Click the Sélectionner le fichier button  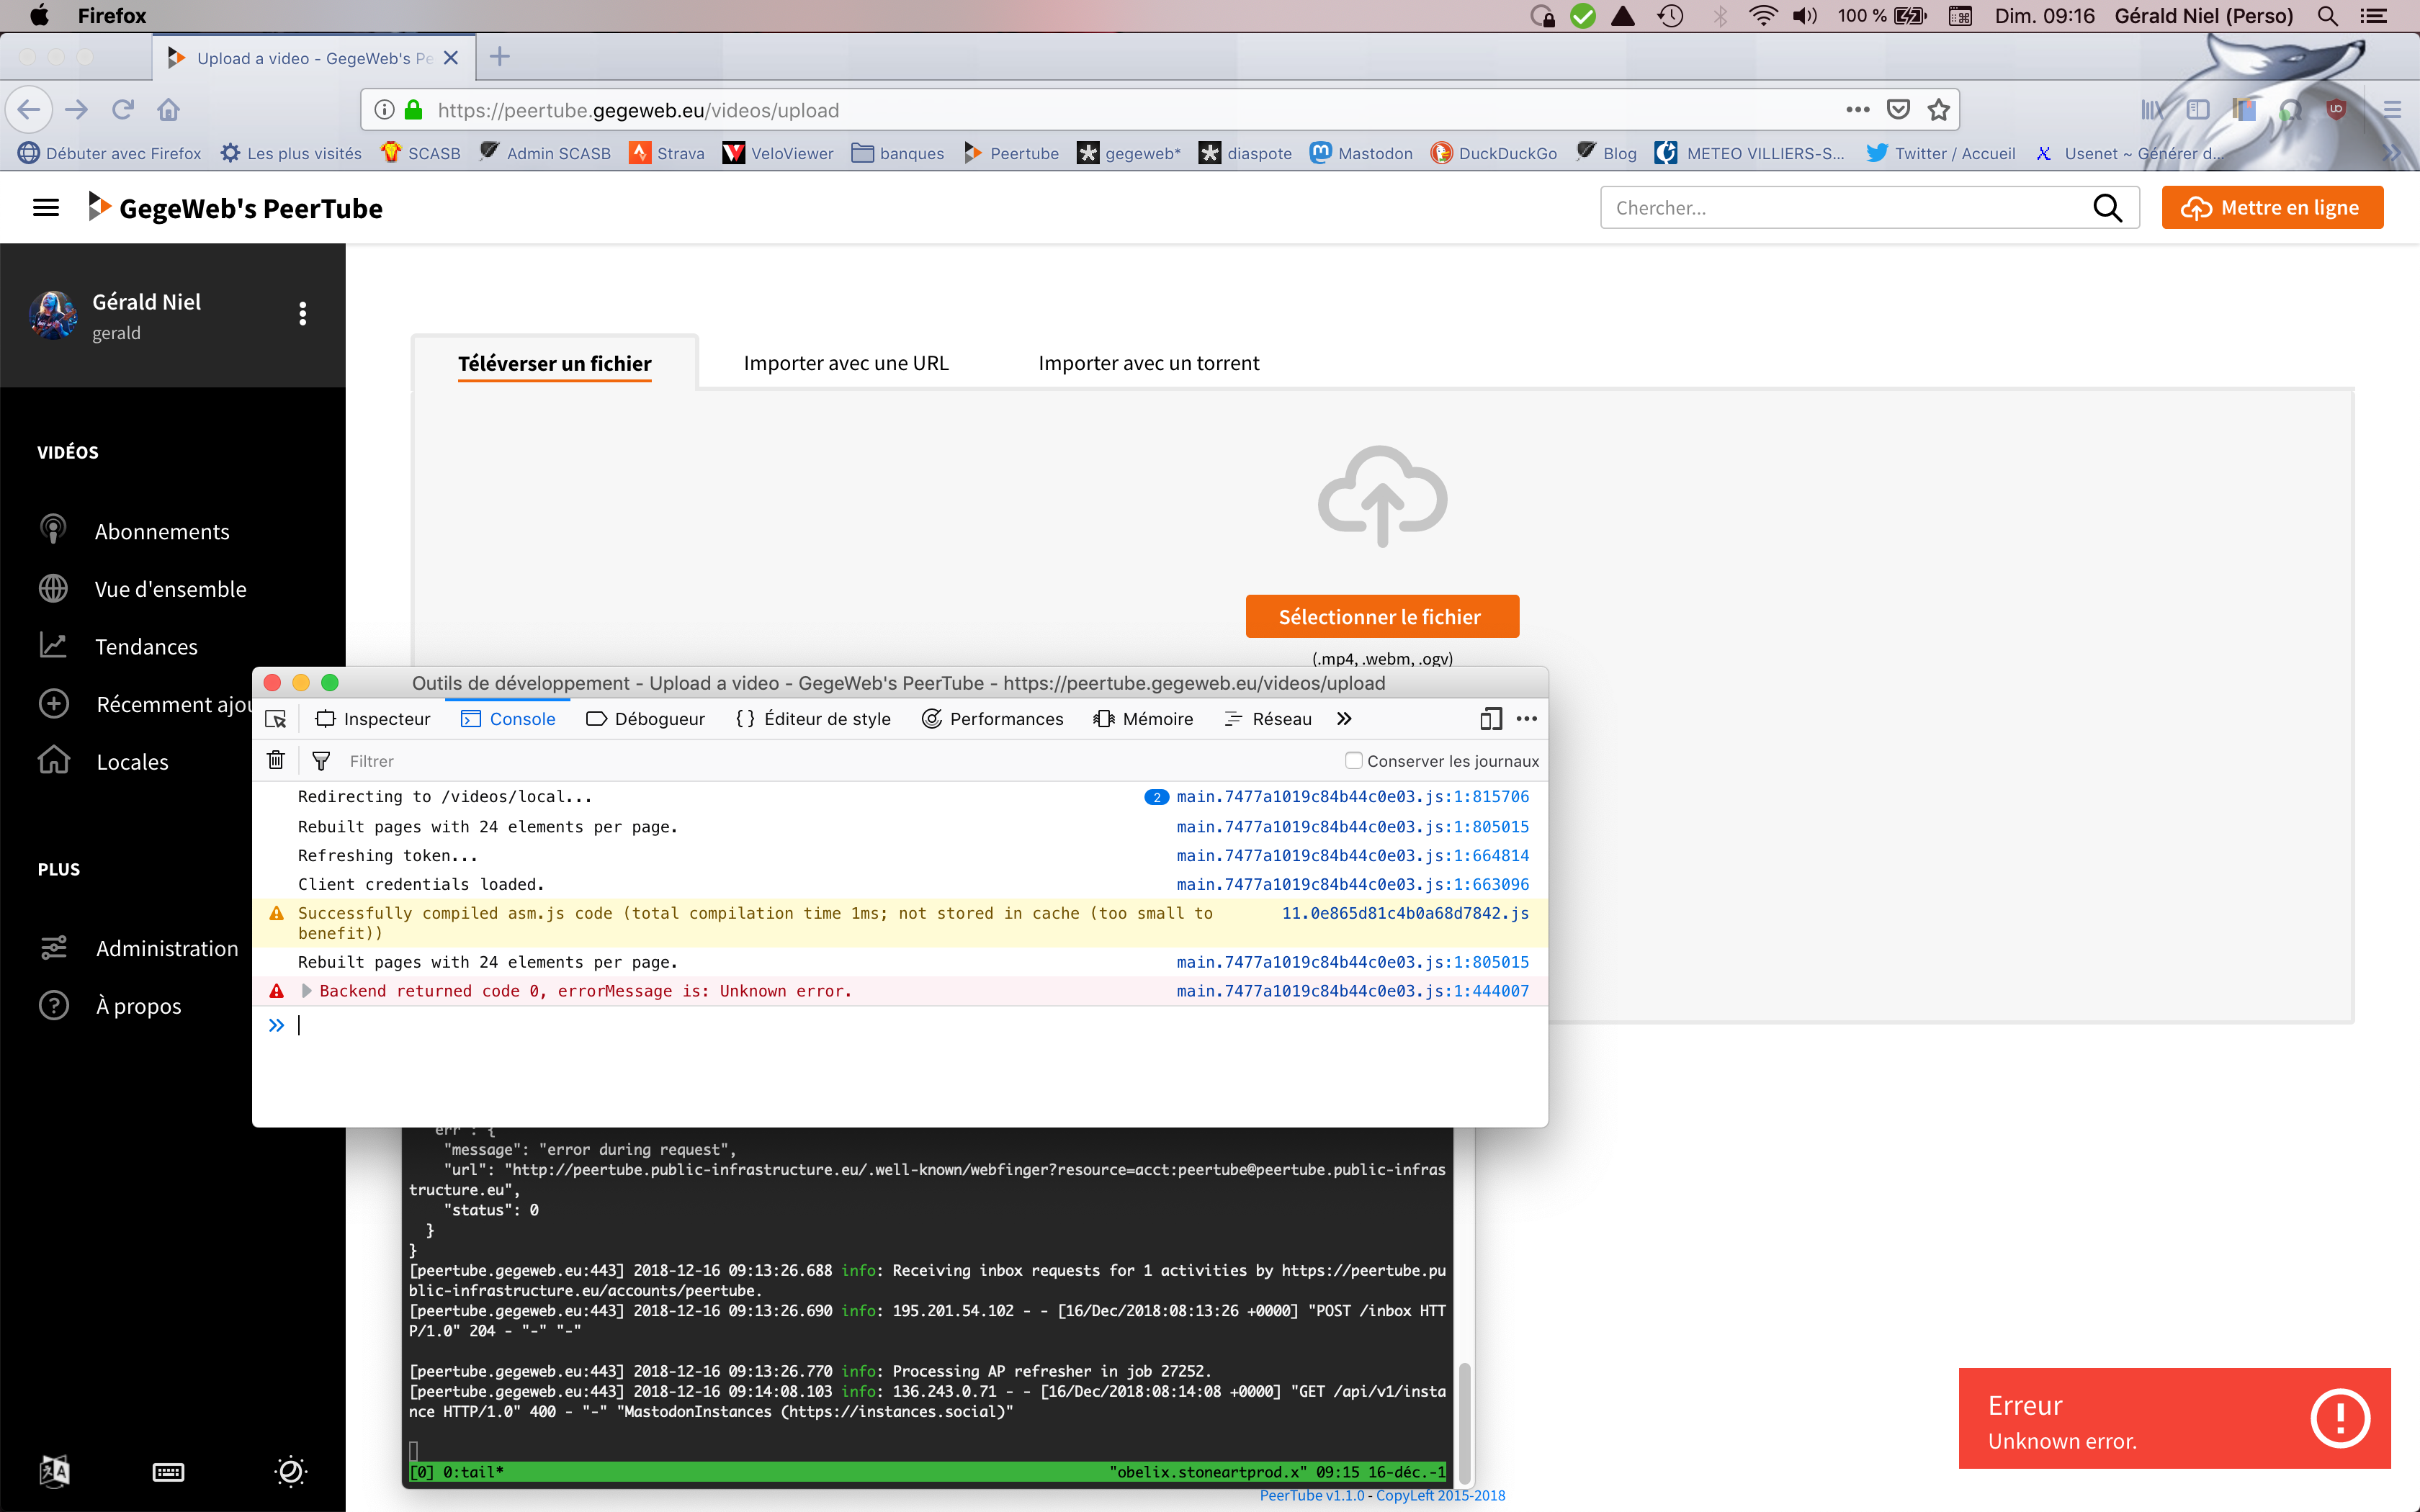1382,616
